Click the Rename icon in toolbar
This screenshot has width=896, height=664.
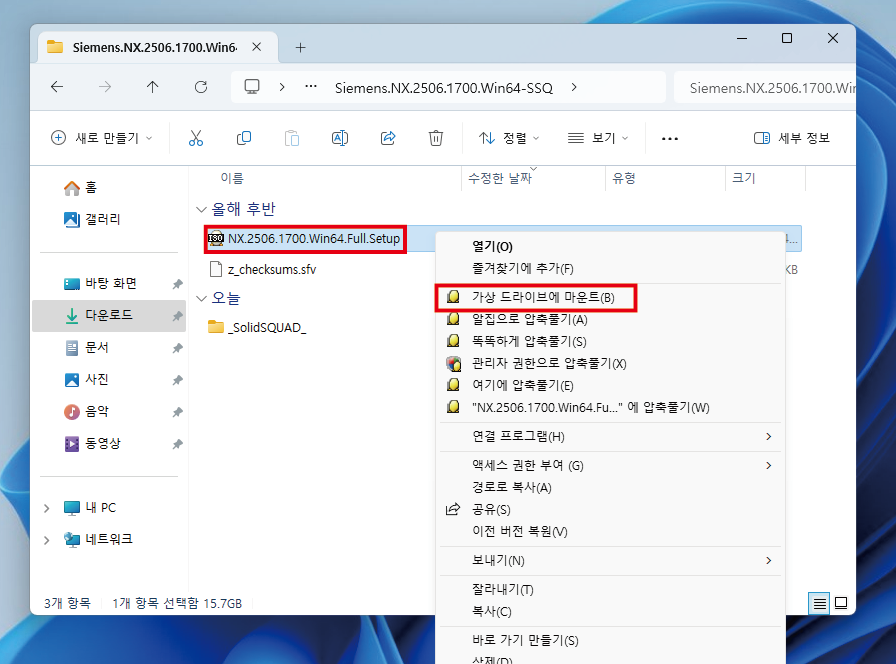click(340, 138)
